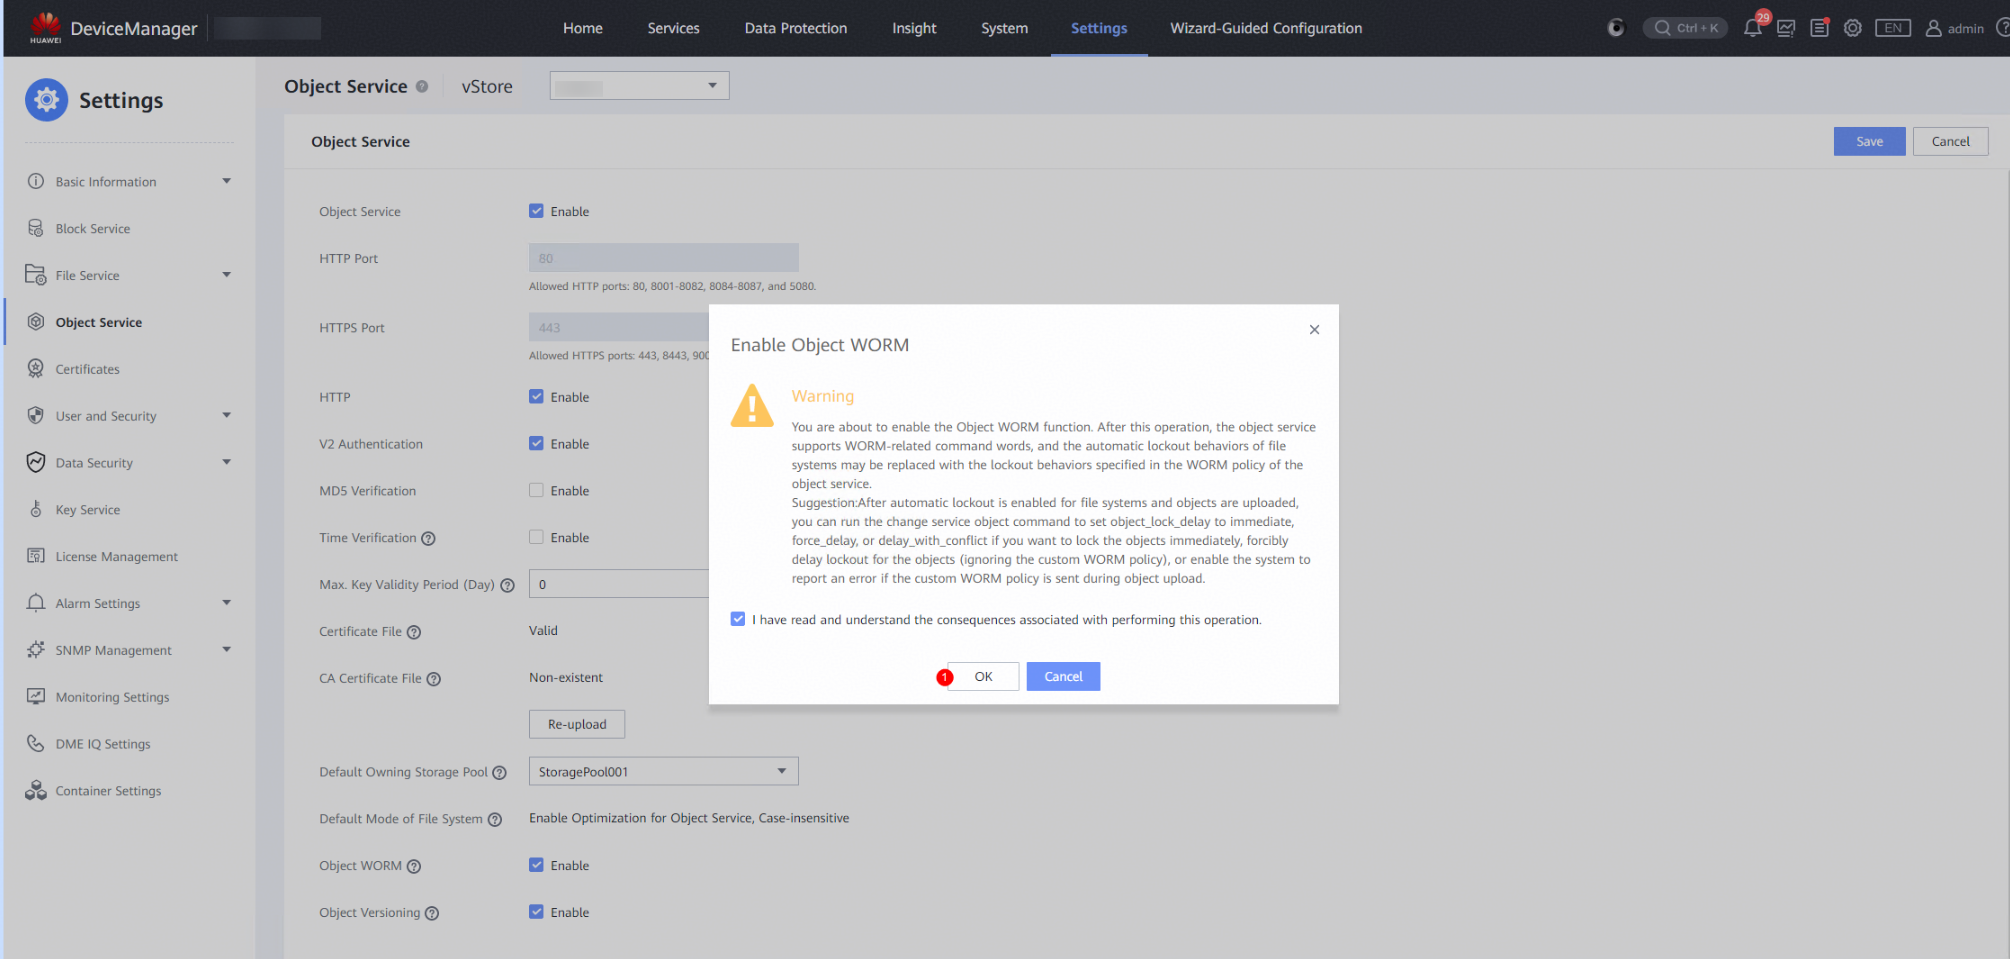Toggle the Object WORM Enable checkbox
This screenshot has height=959, width=2010.
tap(536, 865)
